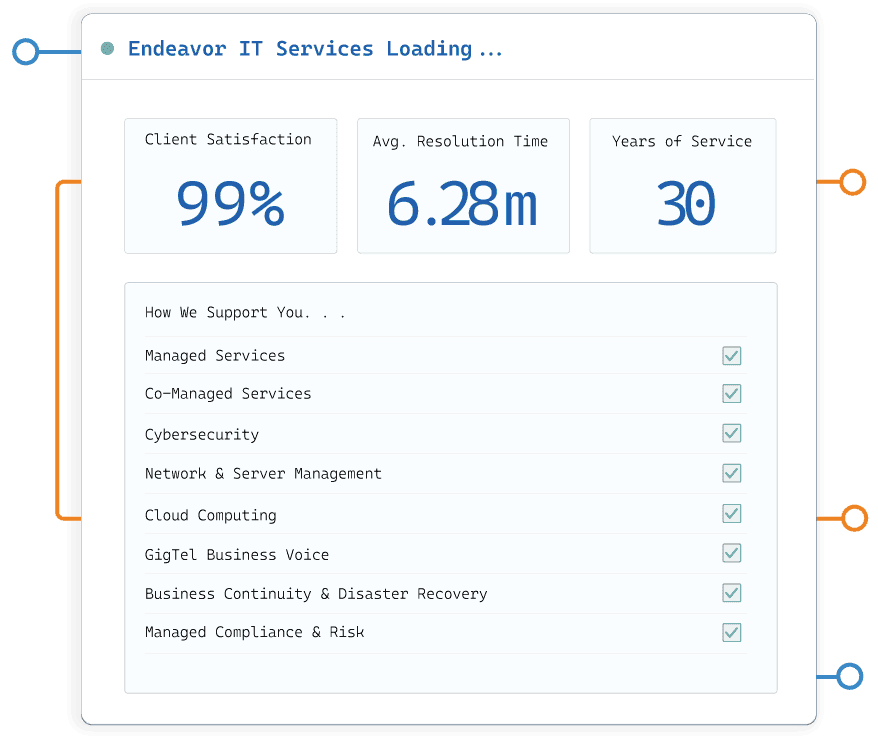
Task: Click the Client Satisfaction label
Action: 228,139
